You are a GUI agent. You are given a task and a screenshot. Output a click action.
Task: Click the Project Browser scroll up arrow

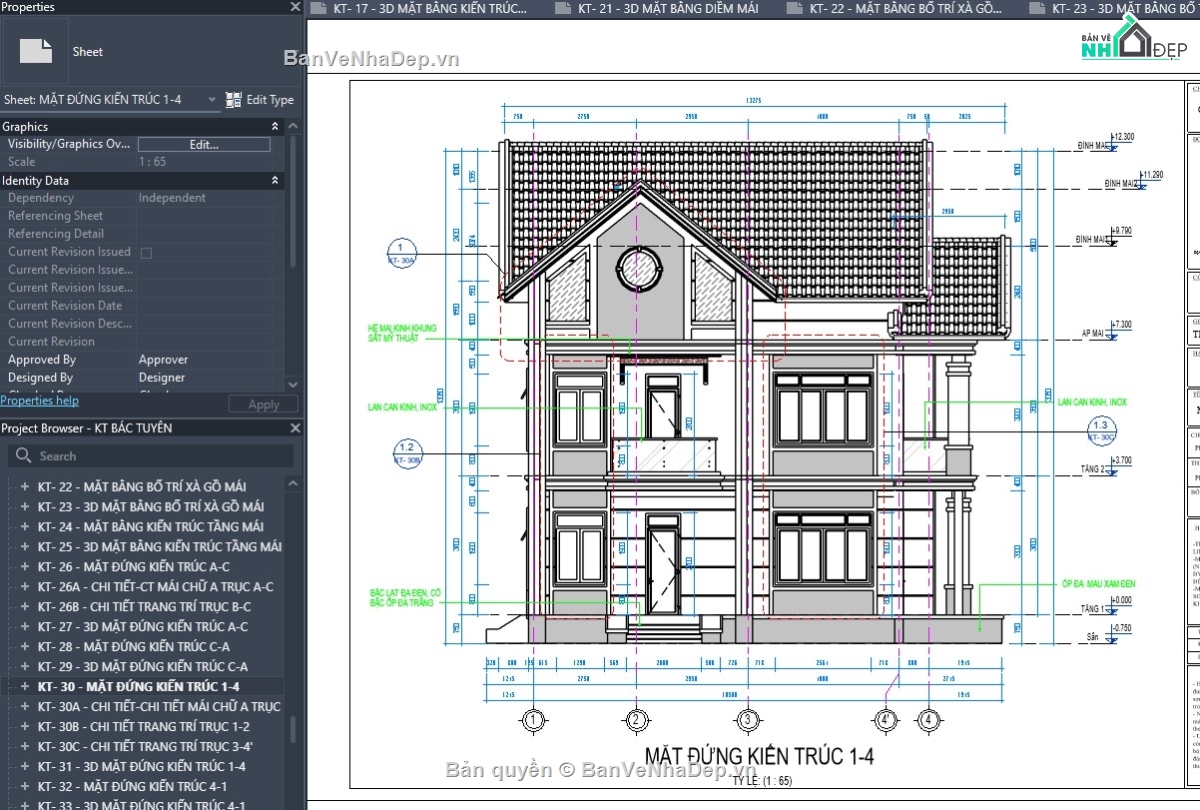(x=293, y=484)
